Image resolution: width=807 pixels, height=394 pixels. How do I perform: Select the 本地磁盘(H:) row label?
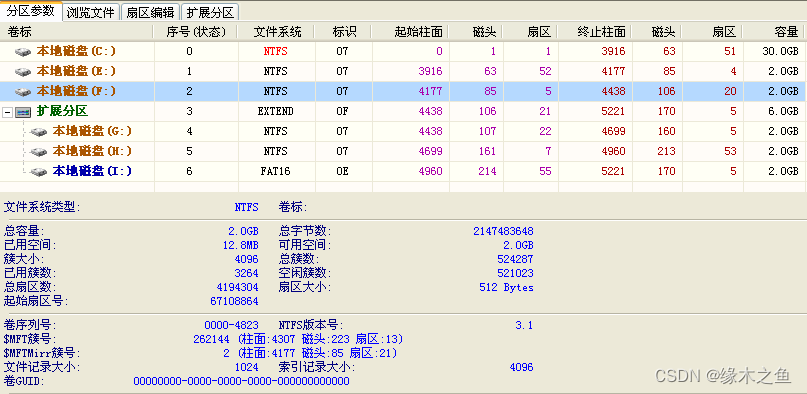(92, 151)
